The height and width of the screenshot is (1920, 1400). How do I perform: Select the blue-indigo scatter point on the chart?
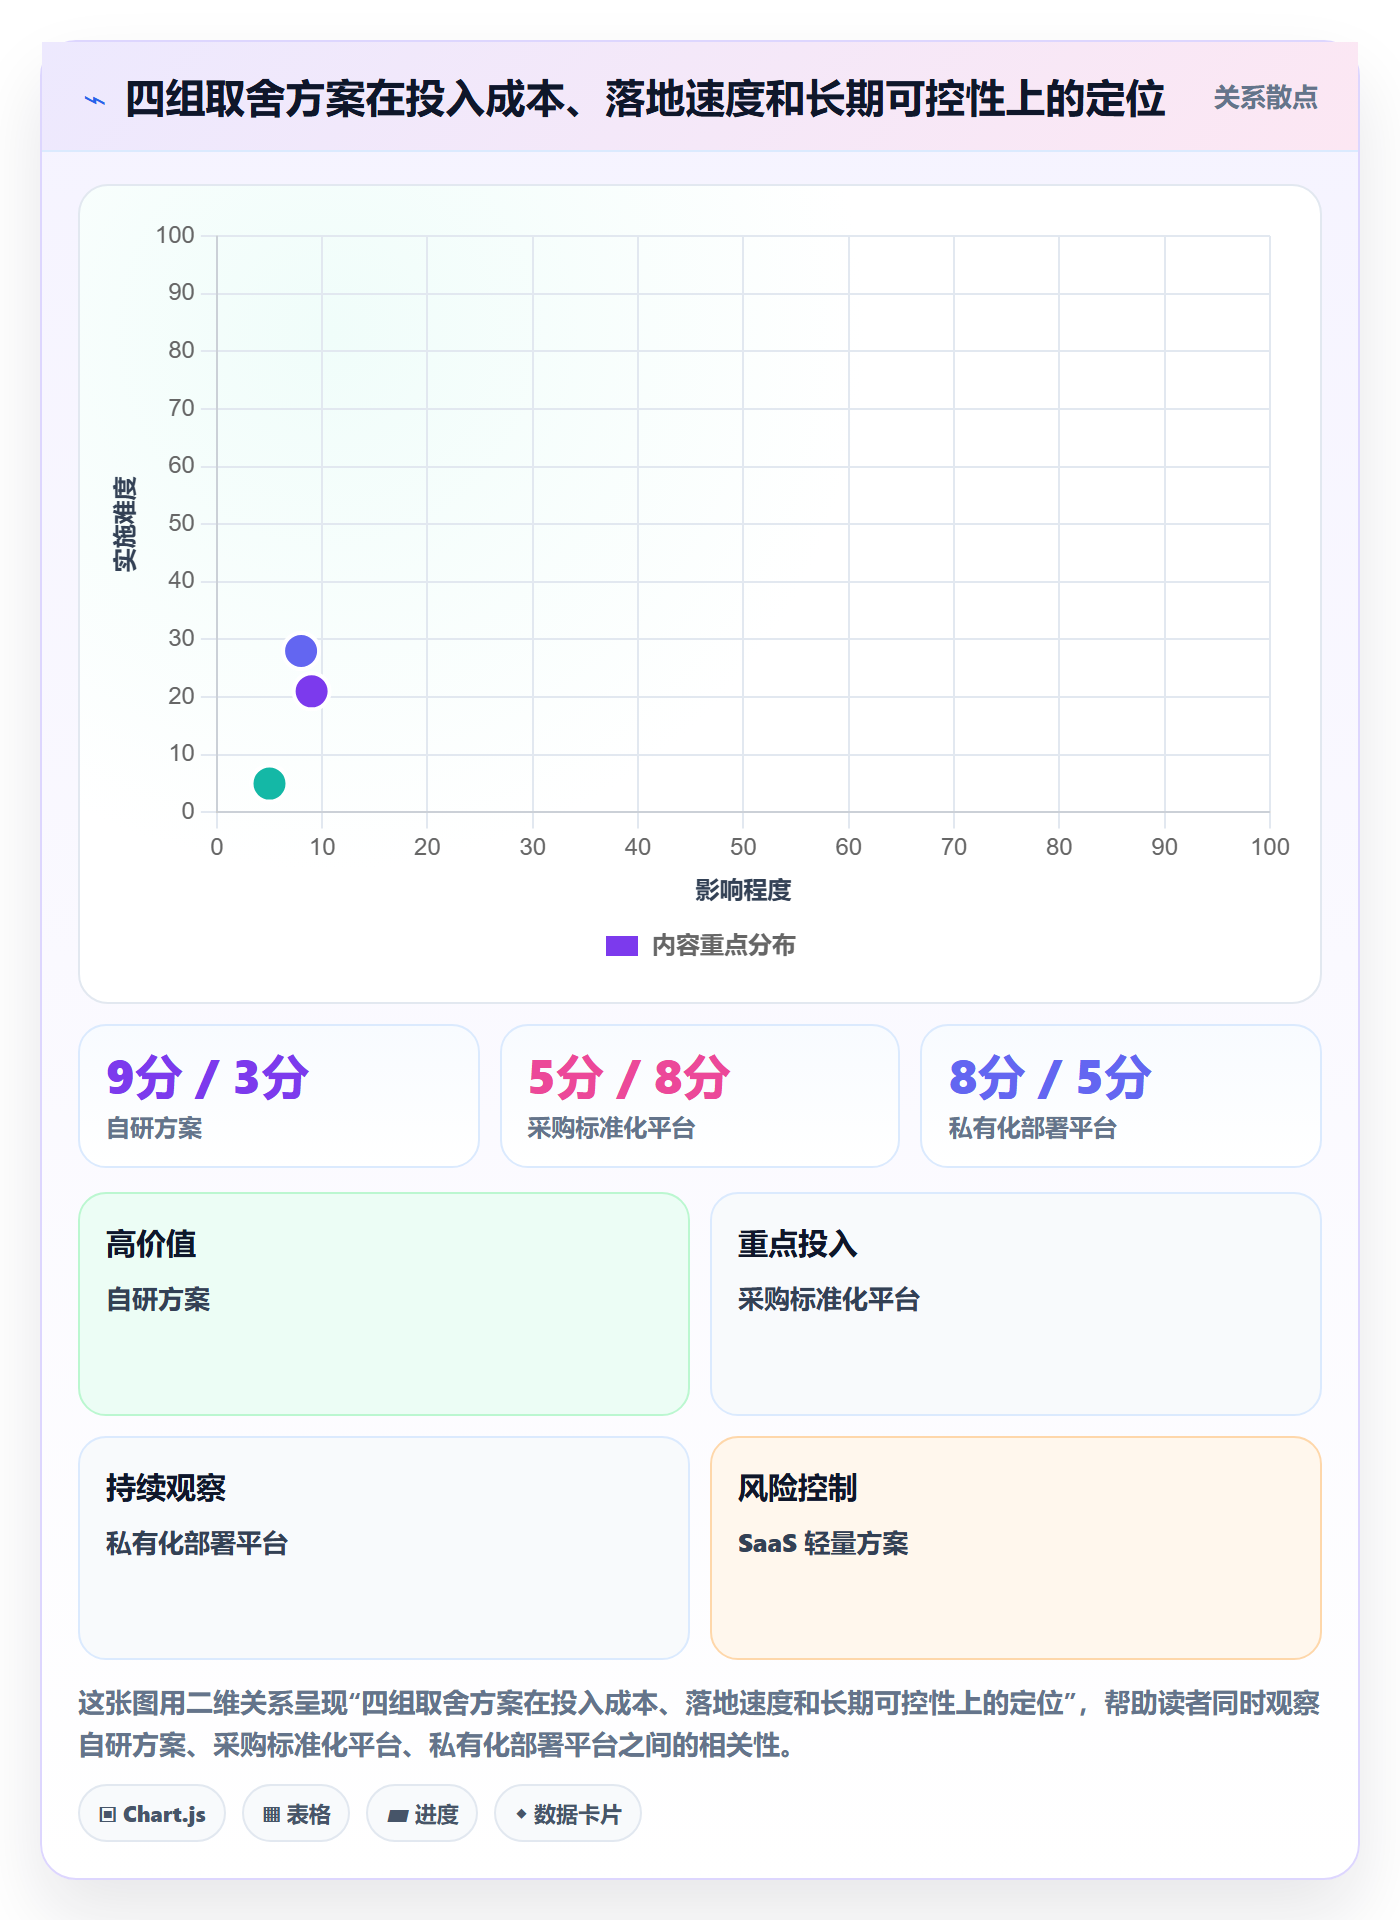click(301, 651)
